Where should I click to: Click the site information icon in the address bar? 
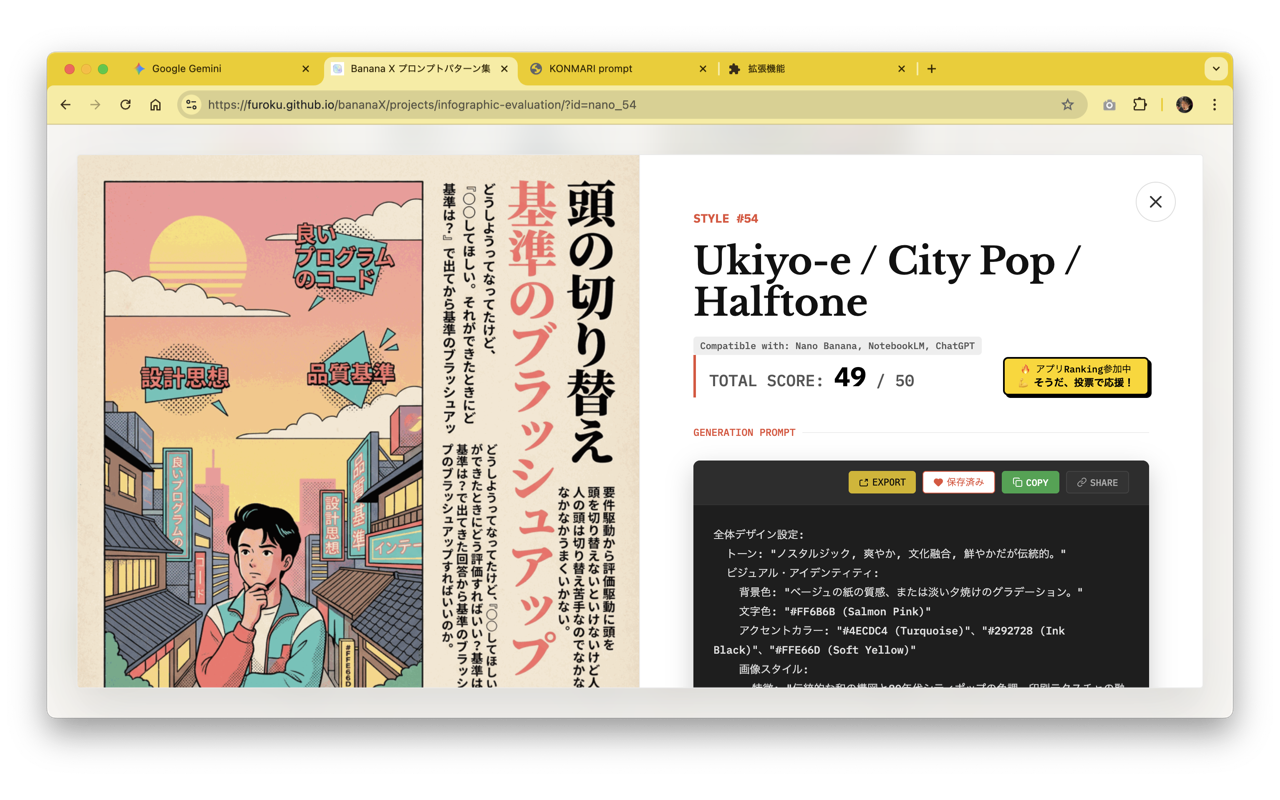(x=190, y=104)
